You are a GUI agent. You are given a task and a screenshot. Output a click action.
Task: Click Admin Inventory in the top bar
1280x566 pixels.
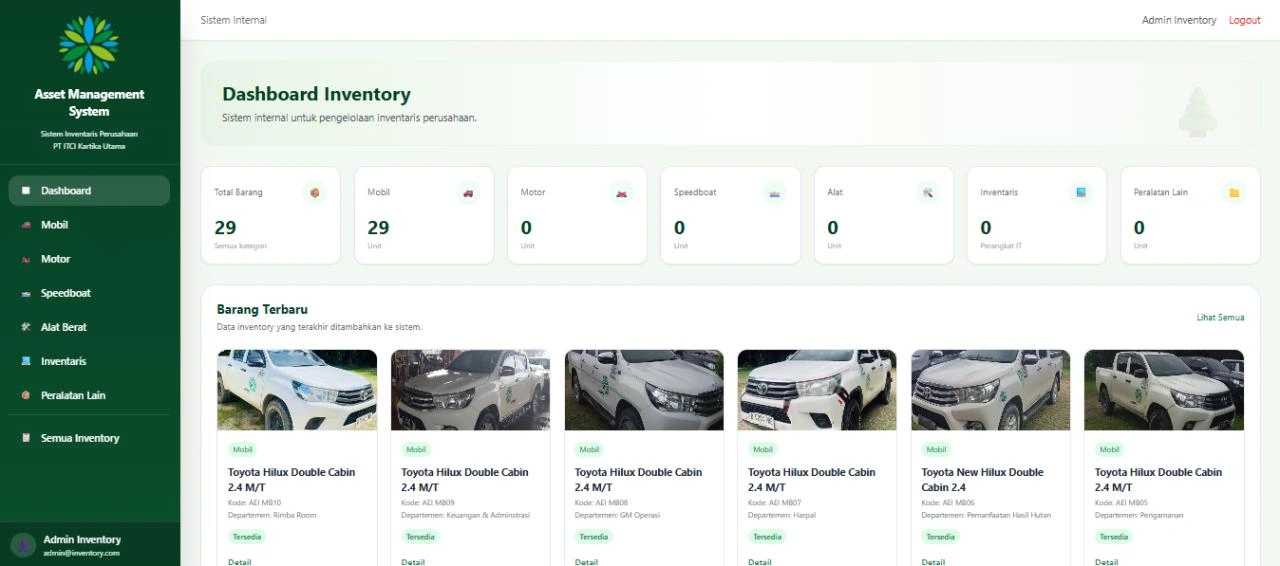(1179, 20)
